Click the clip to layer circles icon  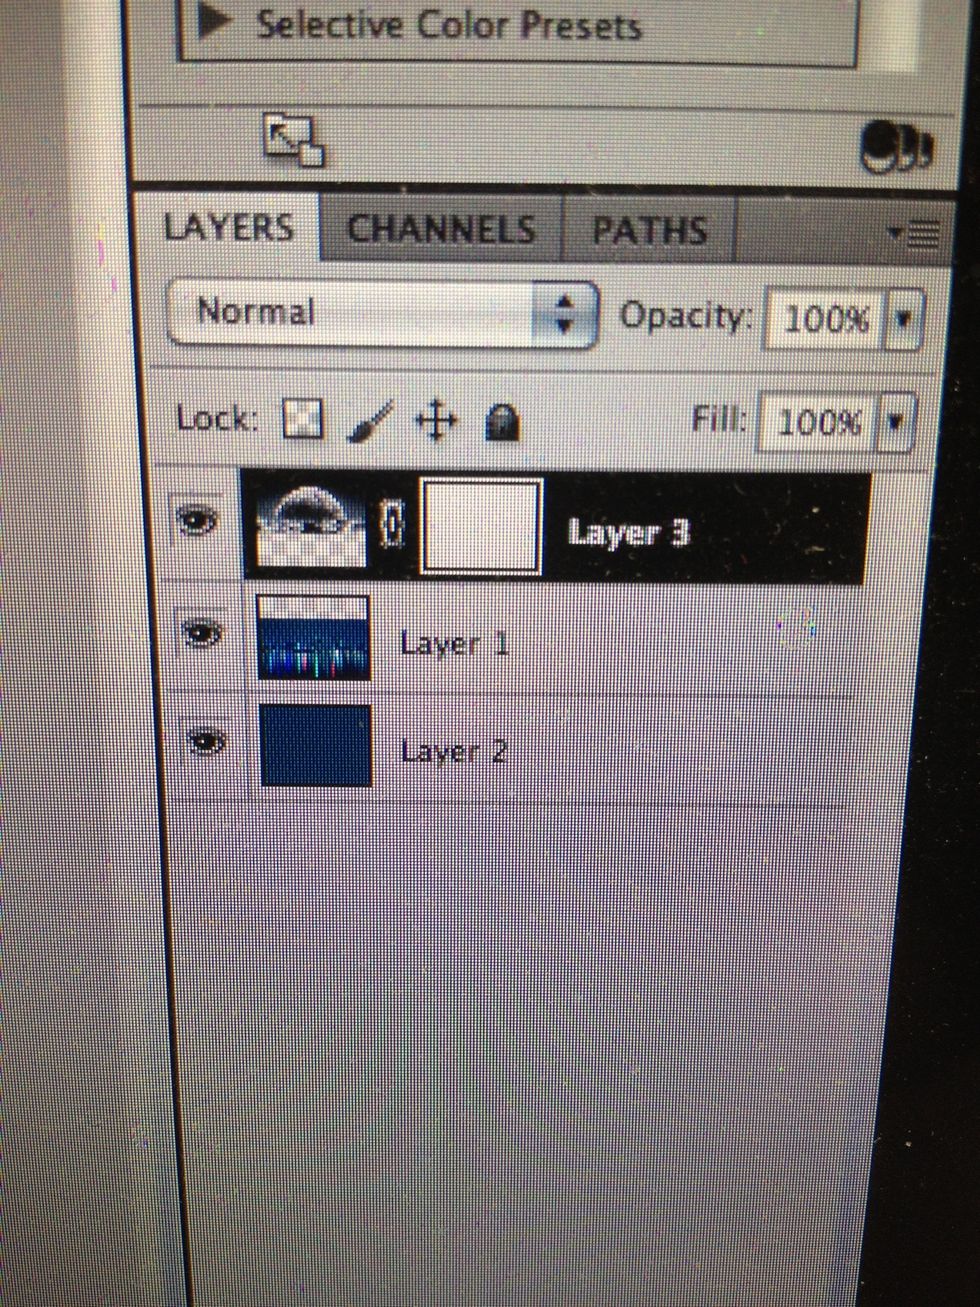click(895, 148)
